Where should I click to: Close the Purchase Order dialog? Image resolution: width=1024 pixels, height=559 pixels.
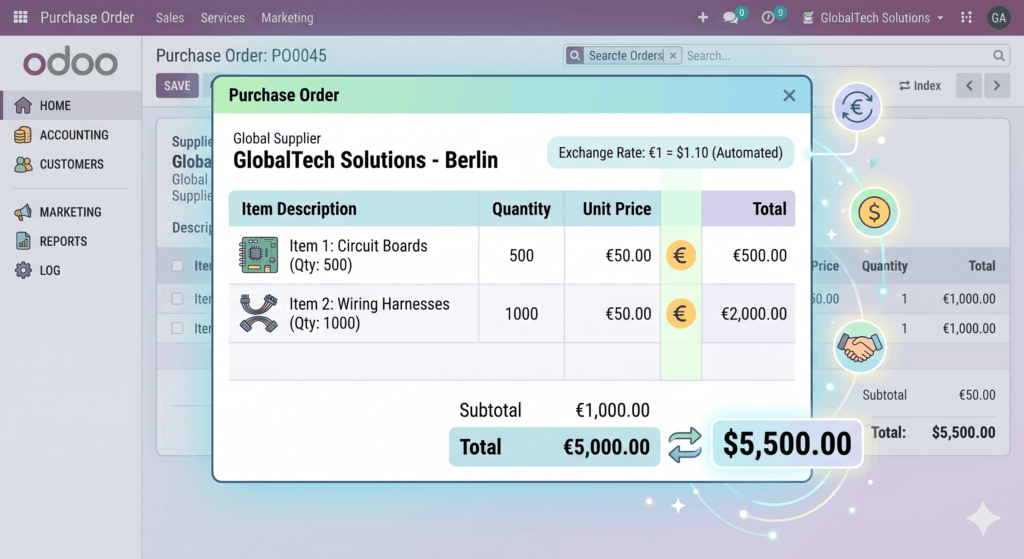pos(789,95)
